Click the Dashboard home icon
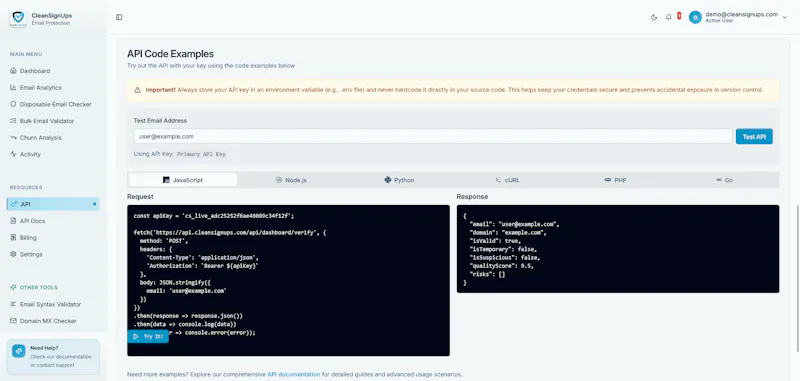Screen dimensions: 800x381 pyautogui.click(x=13, y=71)
